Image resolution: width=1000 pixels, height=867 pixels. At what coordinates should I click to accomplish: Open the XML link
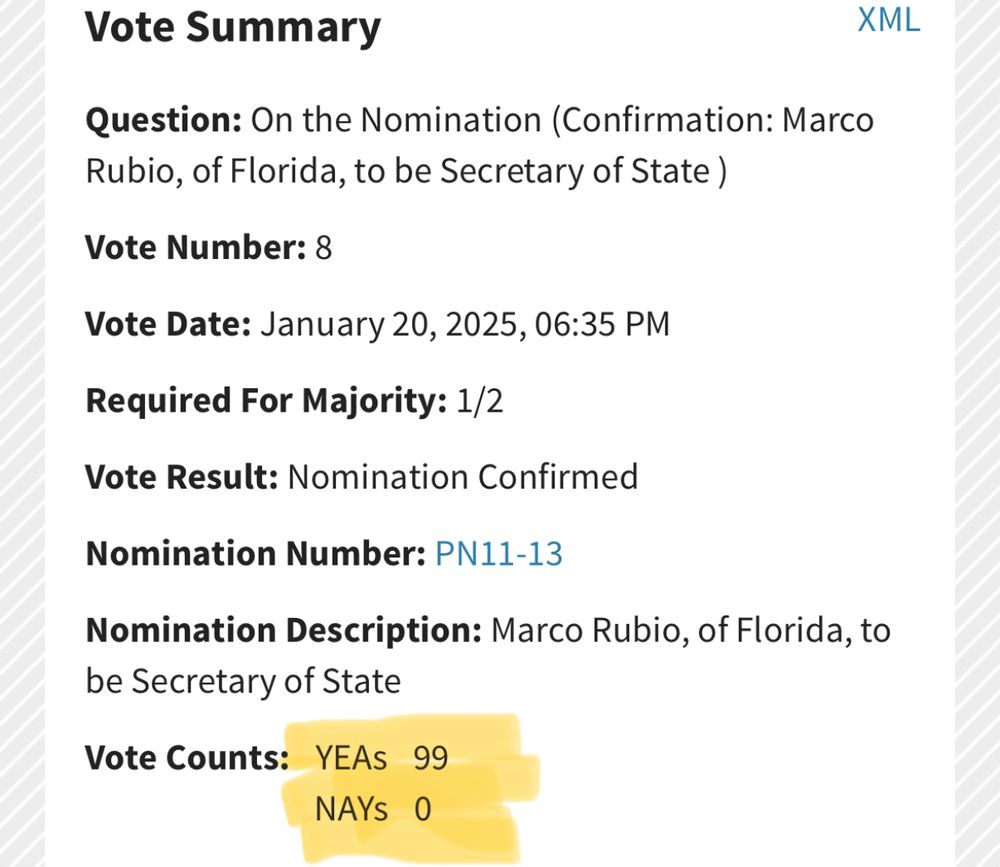click(888, 20)
